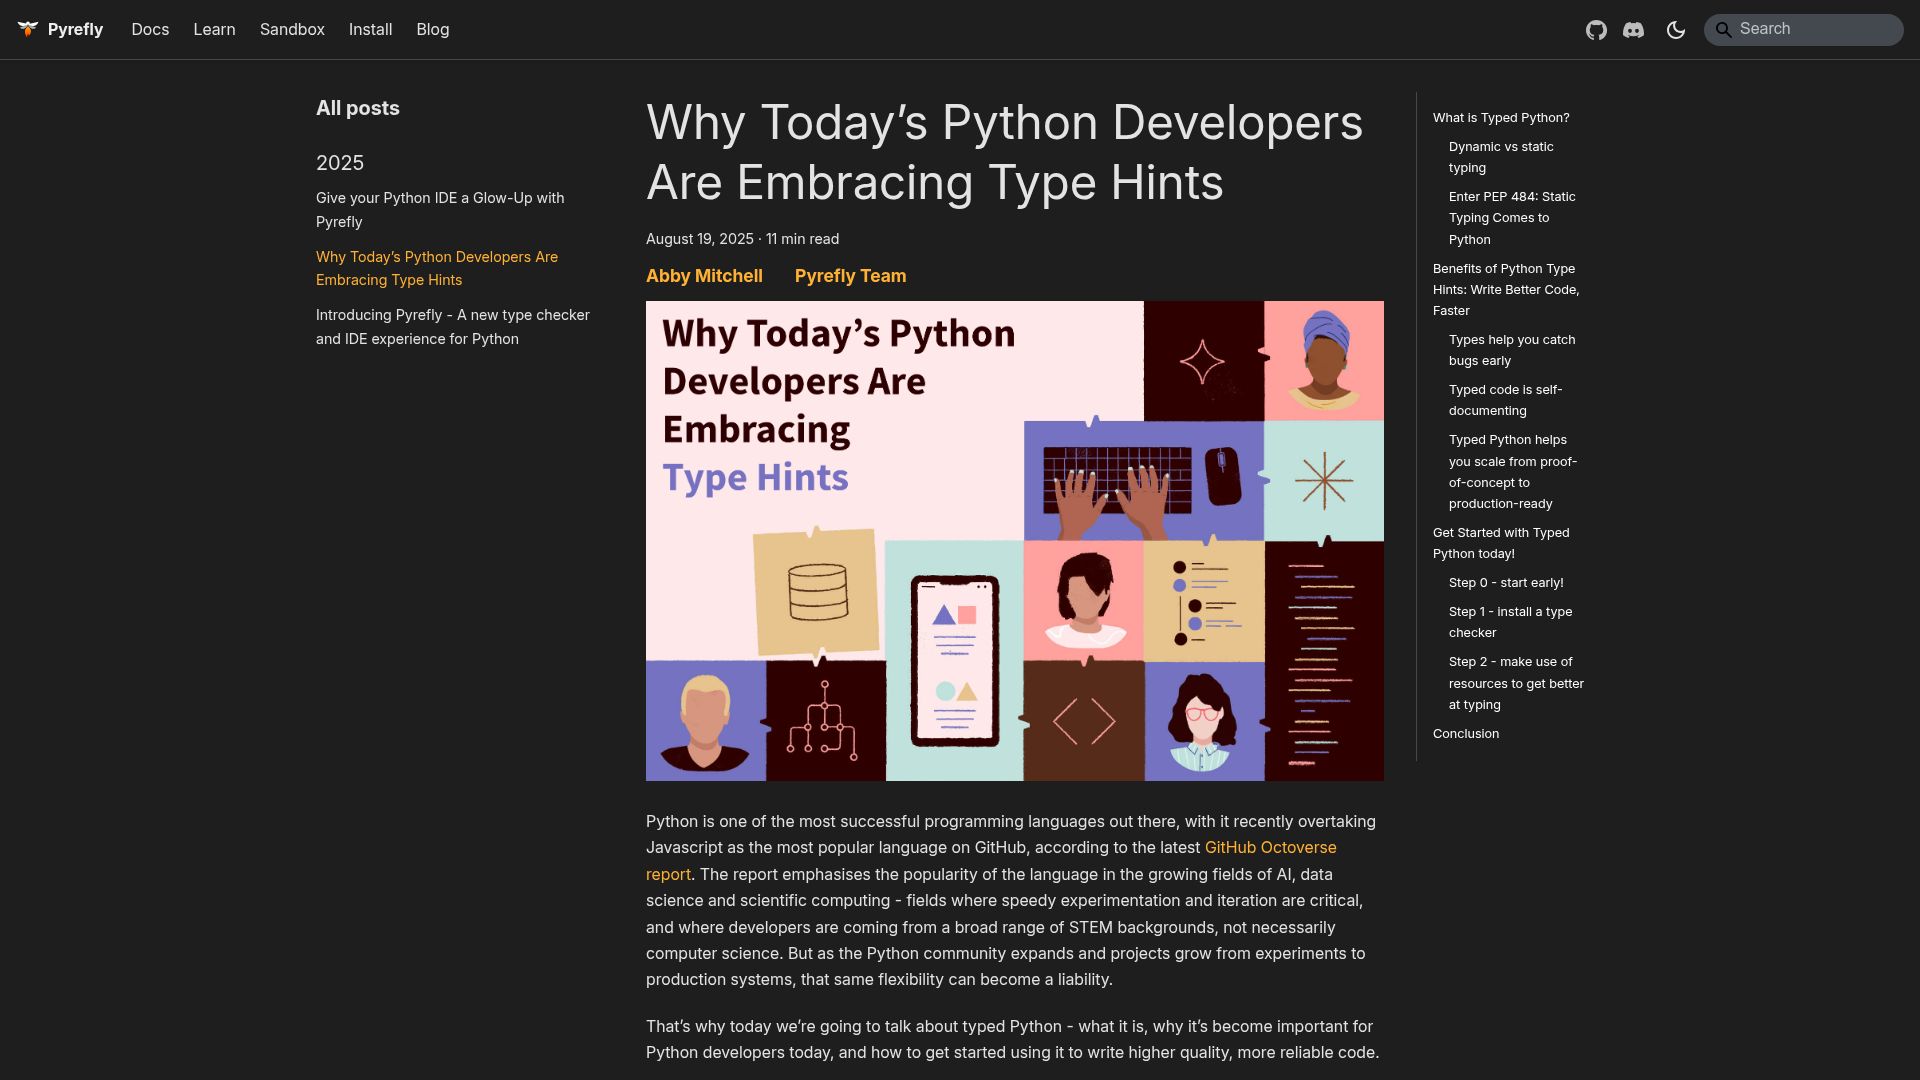
Task: Click the 'August 19, 2025' date text
Action: tap(700, 239)
